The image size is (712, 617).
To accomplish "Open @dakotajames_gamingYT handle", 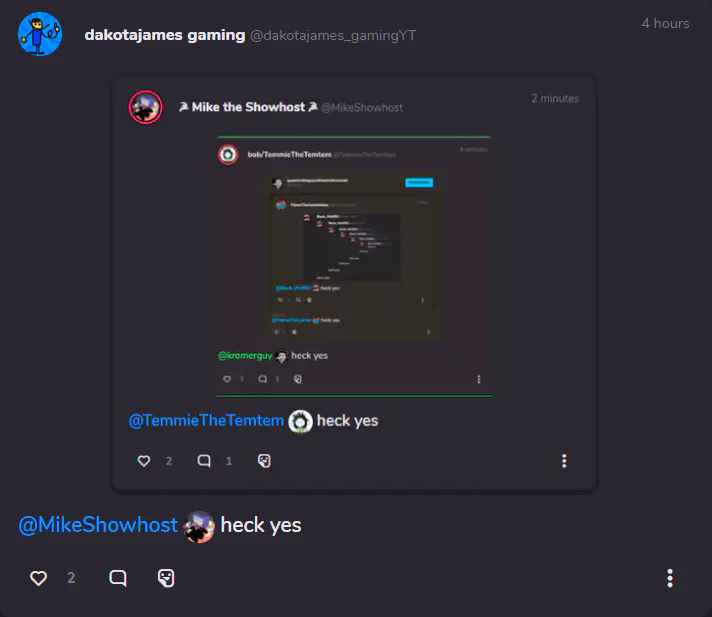I will coord(333,35).
